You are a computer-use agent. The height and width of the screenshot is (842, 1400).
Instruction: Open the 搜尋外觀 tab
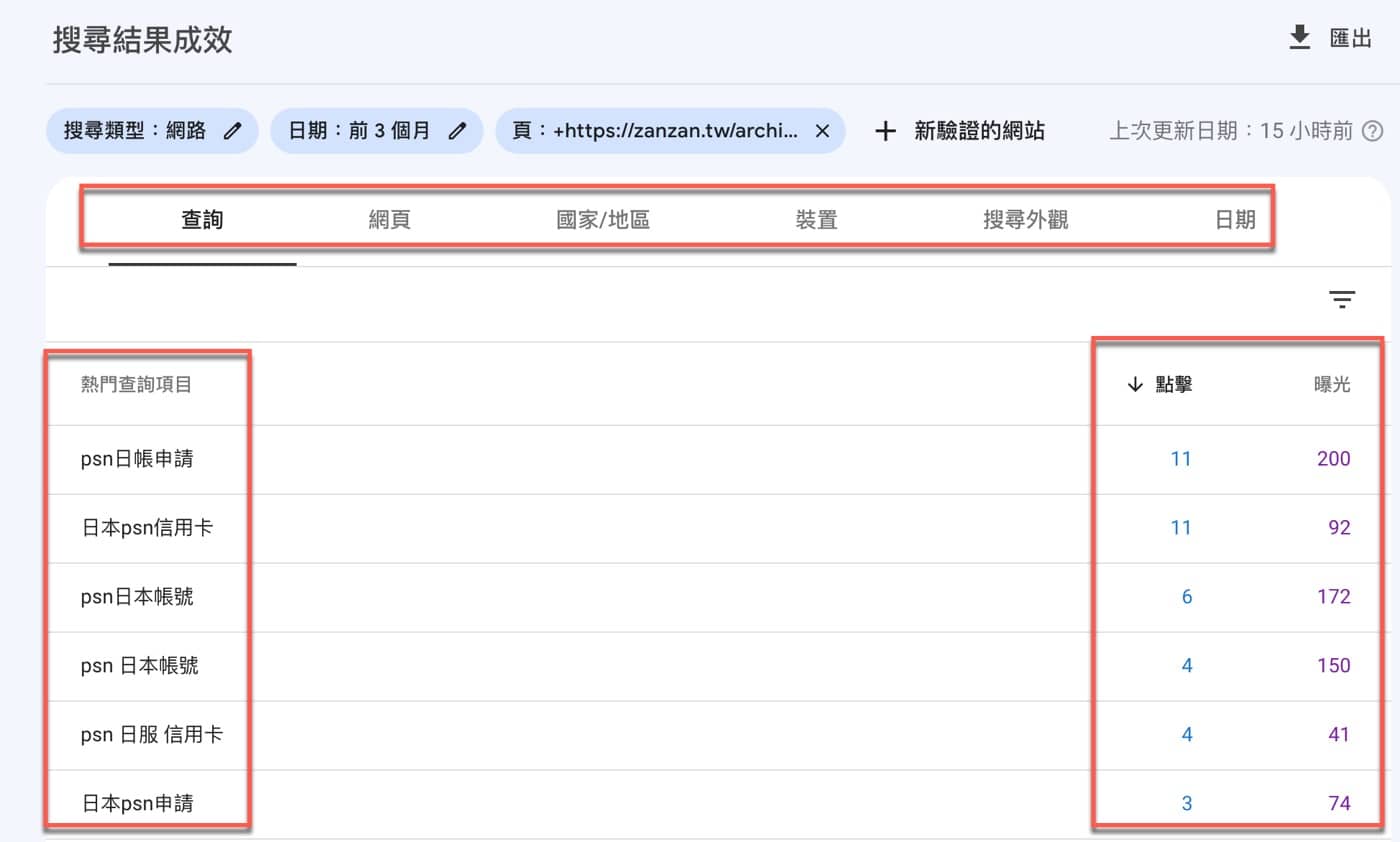pos(1026,220)
